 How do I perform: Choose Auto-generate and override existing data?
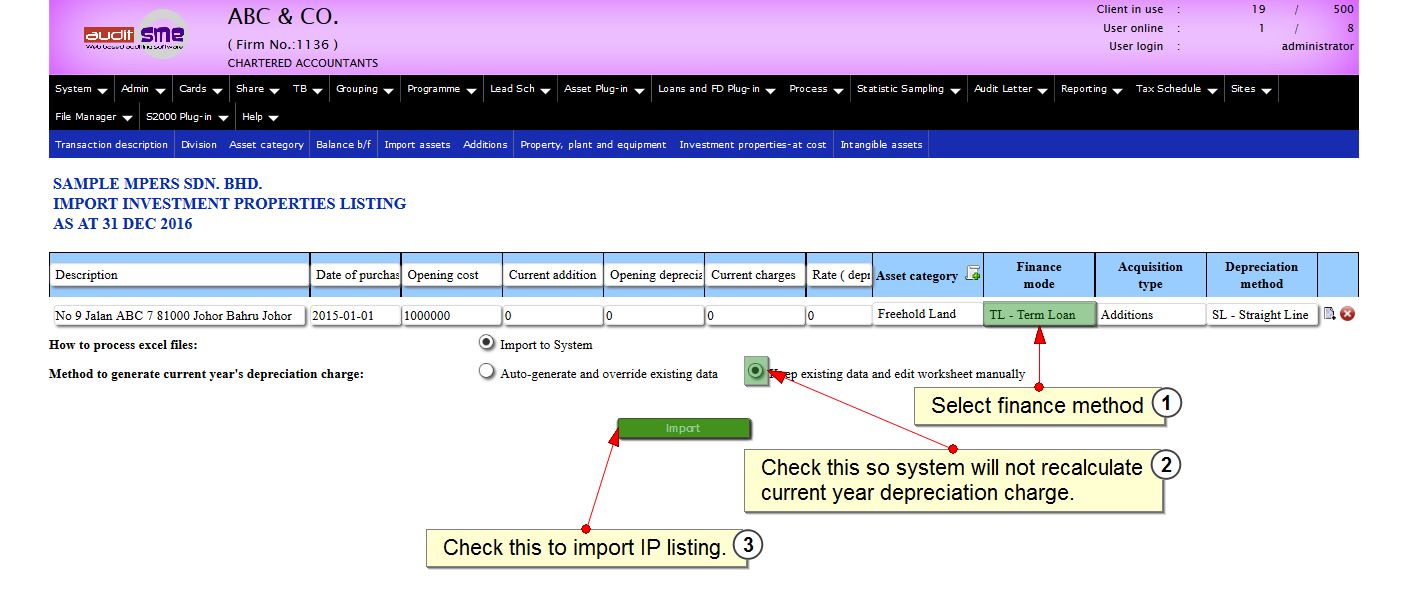[x=487, y=373]
